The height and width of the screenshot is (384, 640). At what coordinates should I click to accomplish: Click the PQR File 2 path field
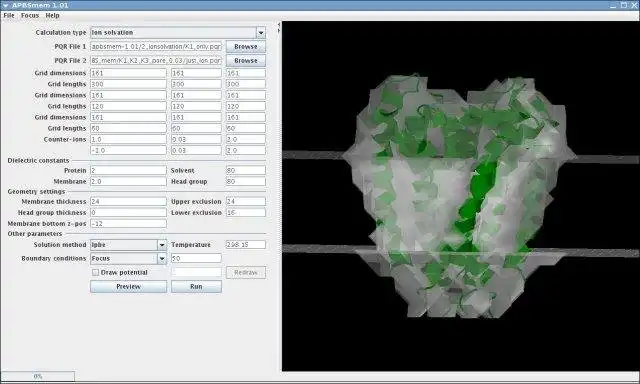pyautogui.click(x=156, y=60)
